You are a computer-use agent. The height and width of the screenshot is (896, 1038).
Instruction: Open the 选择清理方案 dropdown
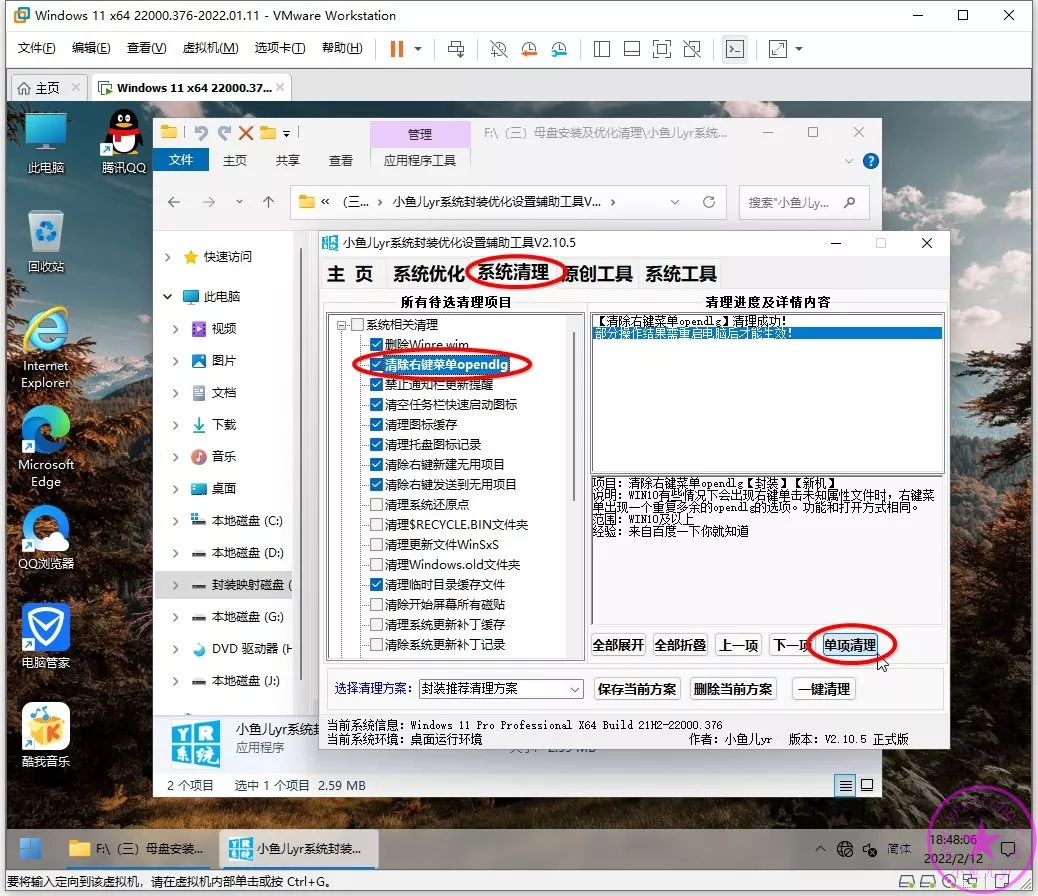(500, 689)
